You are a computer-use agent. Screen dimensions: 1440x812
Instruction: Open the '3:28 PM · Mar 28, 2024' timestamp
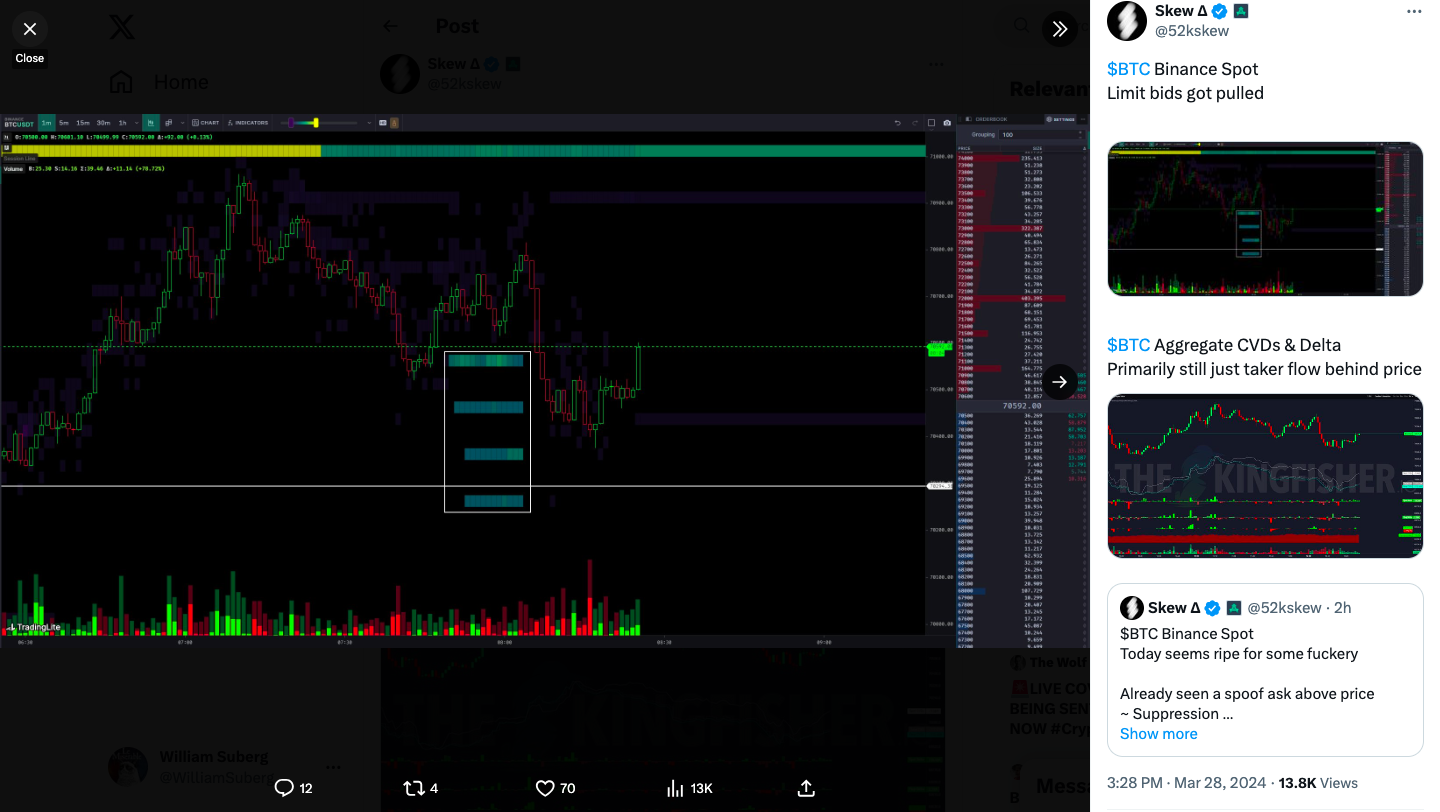coord(1187,783)
